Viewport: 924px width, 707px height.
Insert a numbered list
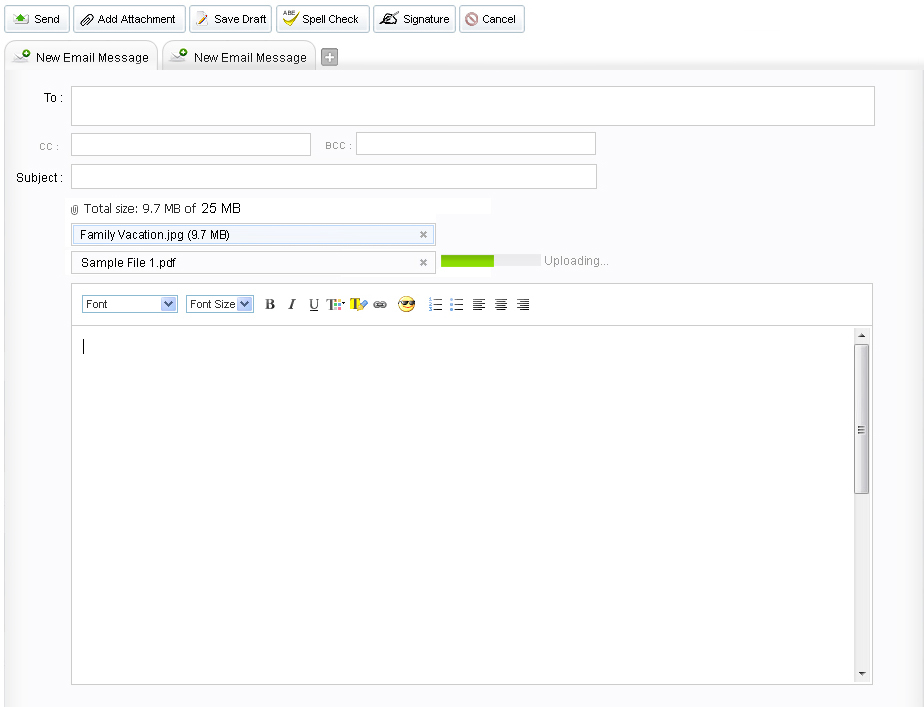pyautogui.click(x=435, y=305)
